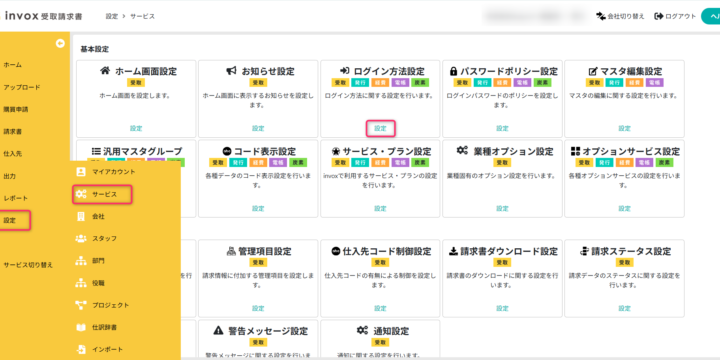Click the star icon on サービス・プラン設定
This screenshot has height=360, width=720.
click(336, 151)
